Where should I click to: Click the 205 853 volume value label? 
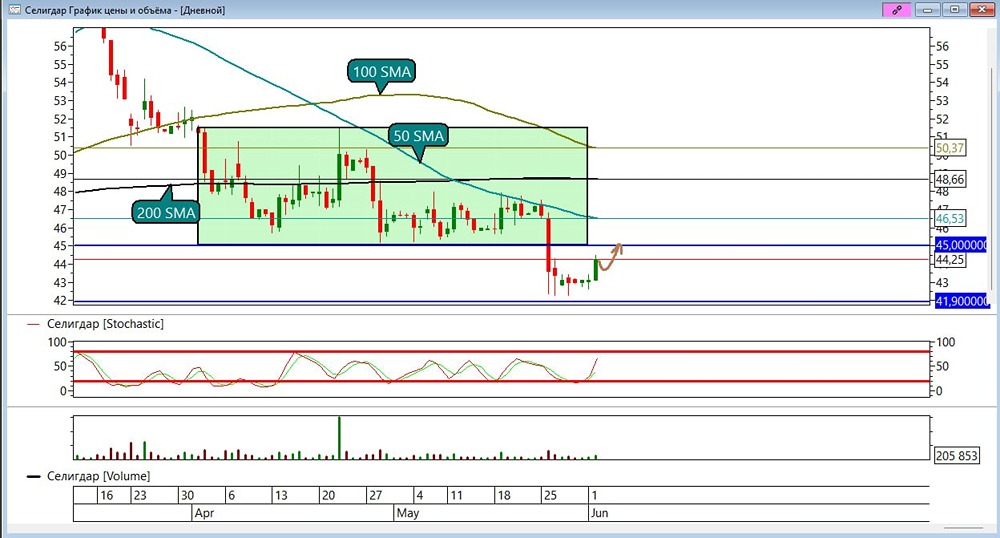956,456
